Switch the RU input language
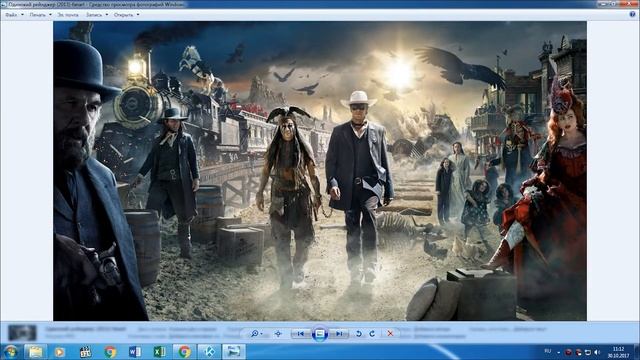Screen dimensions: 640x360 pyautogui.click(x=548, y=351)
